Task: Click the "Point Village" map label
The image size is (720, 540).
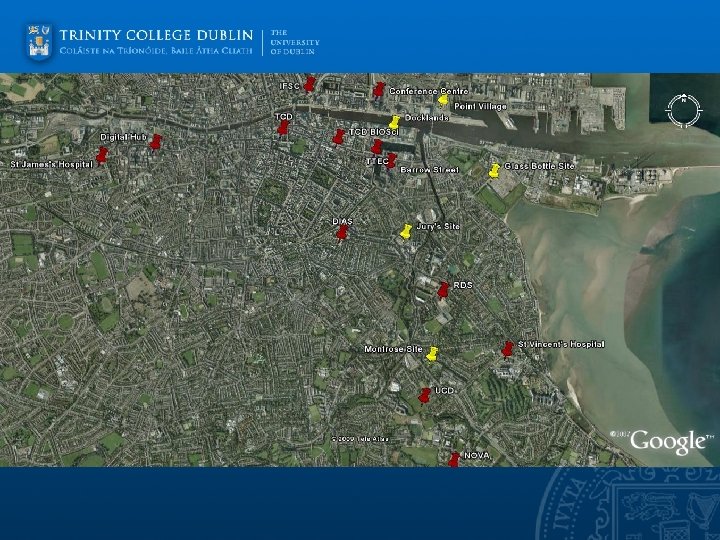Action: pyautogui.click(x=480, y=107)
